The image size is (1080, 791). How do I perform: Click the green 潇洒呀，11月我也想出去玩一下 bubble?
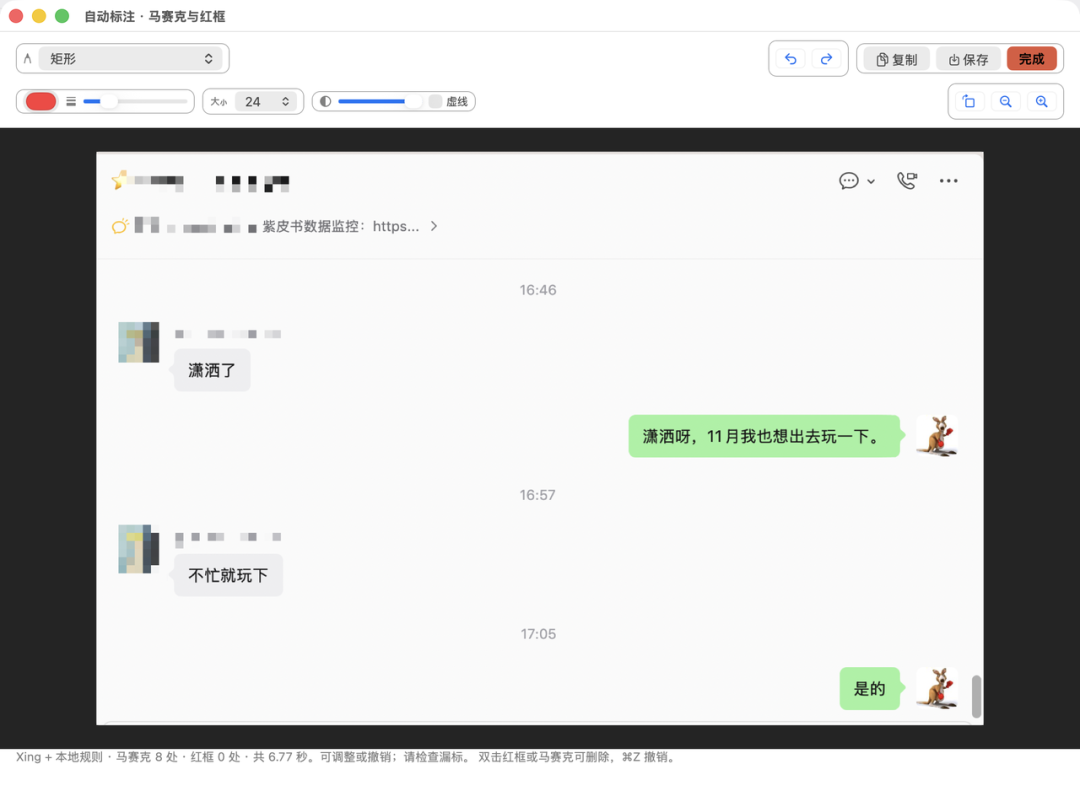[x=764, y=436]
